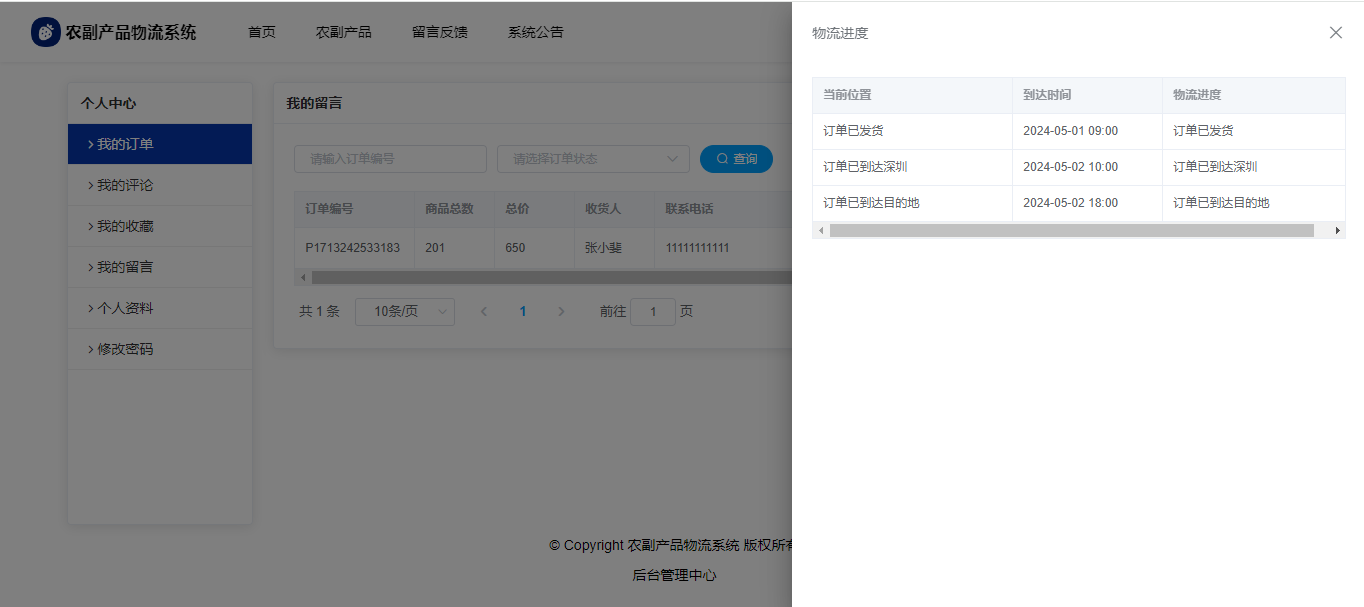Click right arrow of drawer table scrollbar
The image size is (1364, 607).
1338,231
